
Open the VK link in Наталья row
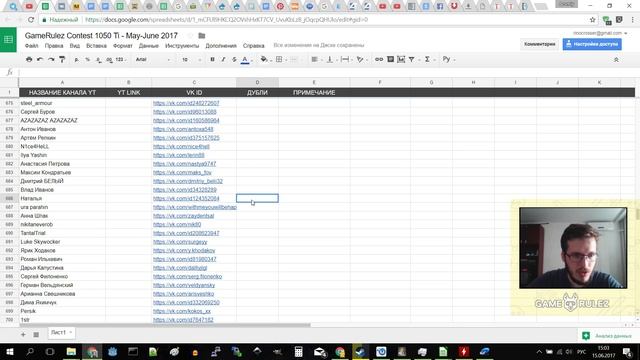point(186,198)
